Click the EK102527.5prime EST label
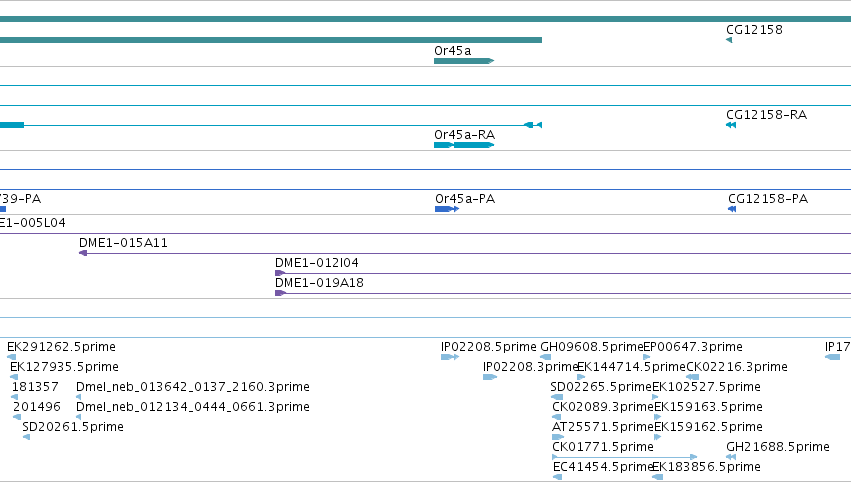The width and height of the screenshot is (851, 482). tap(706, 387)
